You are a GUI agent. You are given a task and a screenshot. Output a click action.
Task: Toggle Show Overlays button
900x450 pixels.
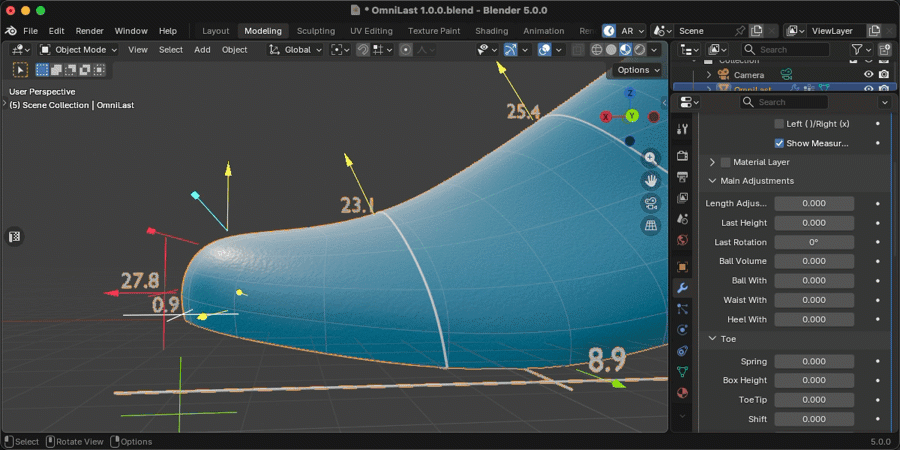point(545,50)
